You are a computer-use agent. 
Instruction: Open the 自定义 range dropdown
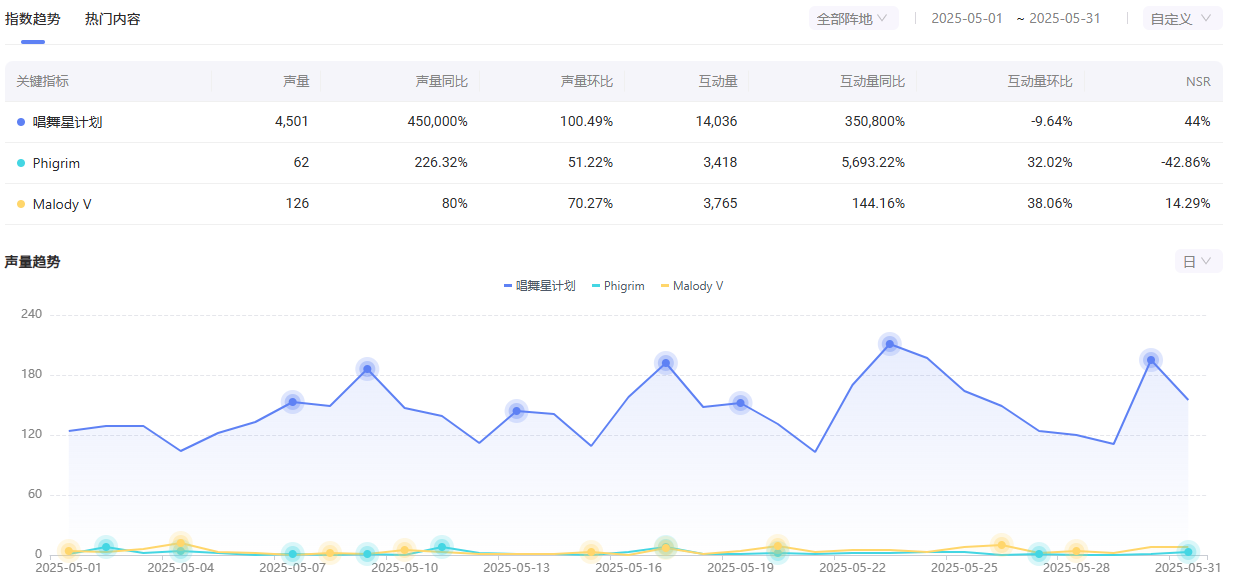[x=1182, y=19]
